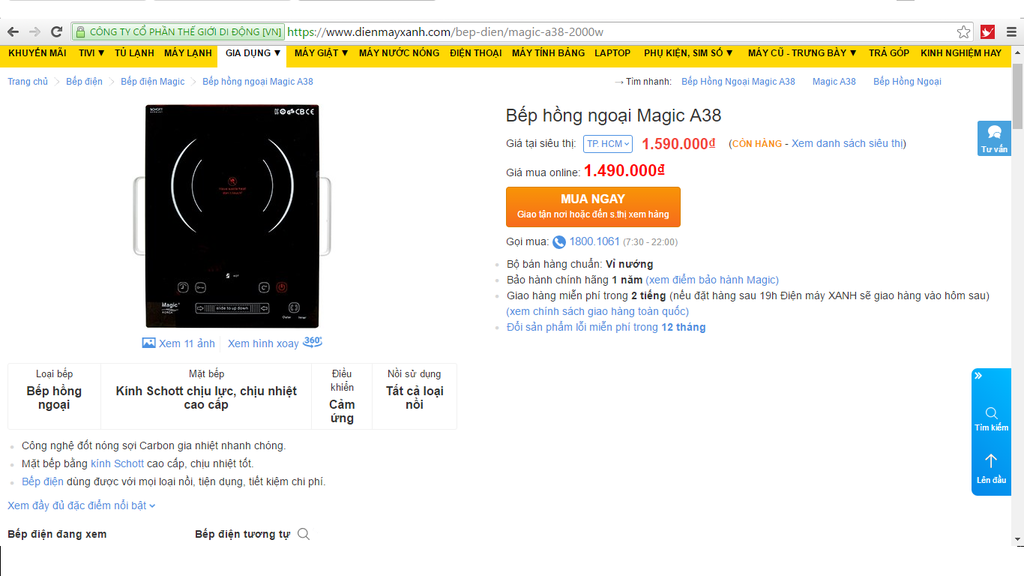This screenshot has height=576, width=1024.
Task: Open xem chính sách giao hàng toàn quốc
Action: click(x=598, y=311)
